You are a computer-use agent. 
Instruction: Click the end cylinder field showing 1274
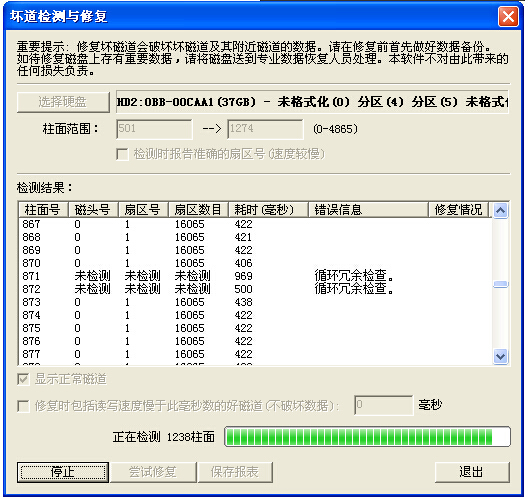265,129
